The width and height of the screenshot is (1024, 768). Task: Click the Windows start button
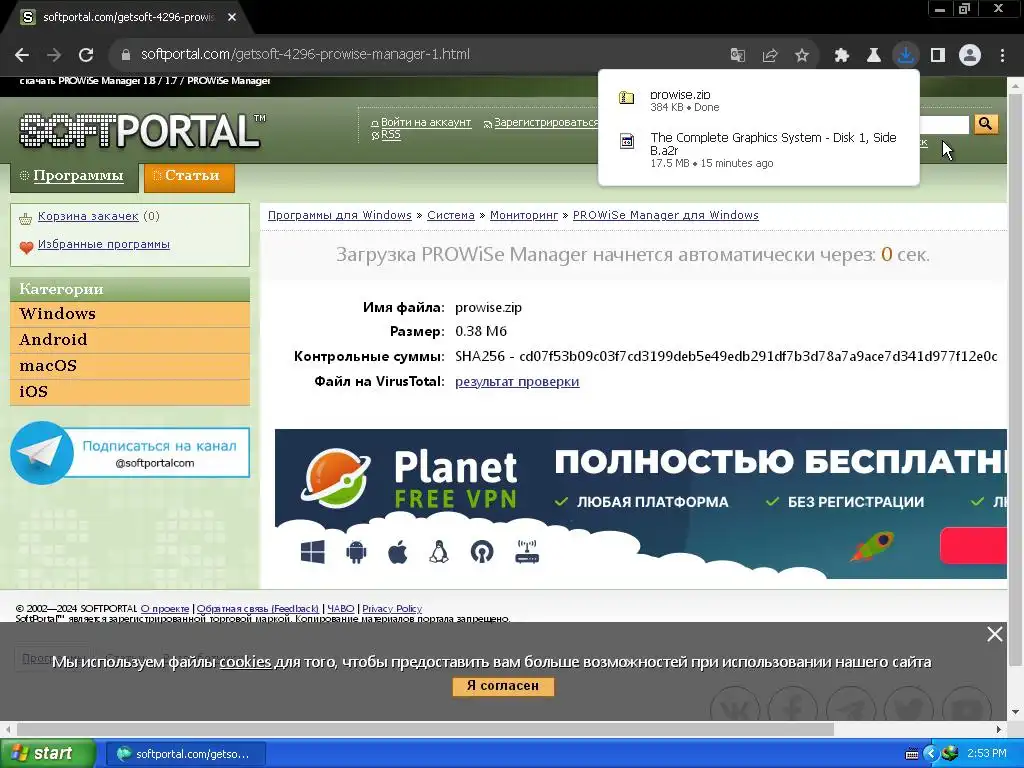(x=47, y=754)
